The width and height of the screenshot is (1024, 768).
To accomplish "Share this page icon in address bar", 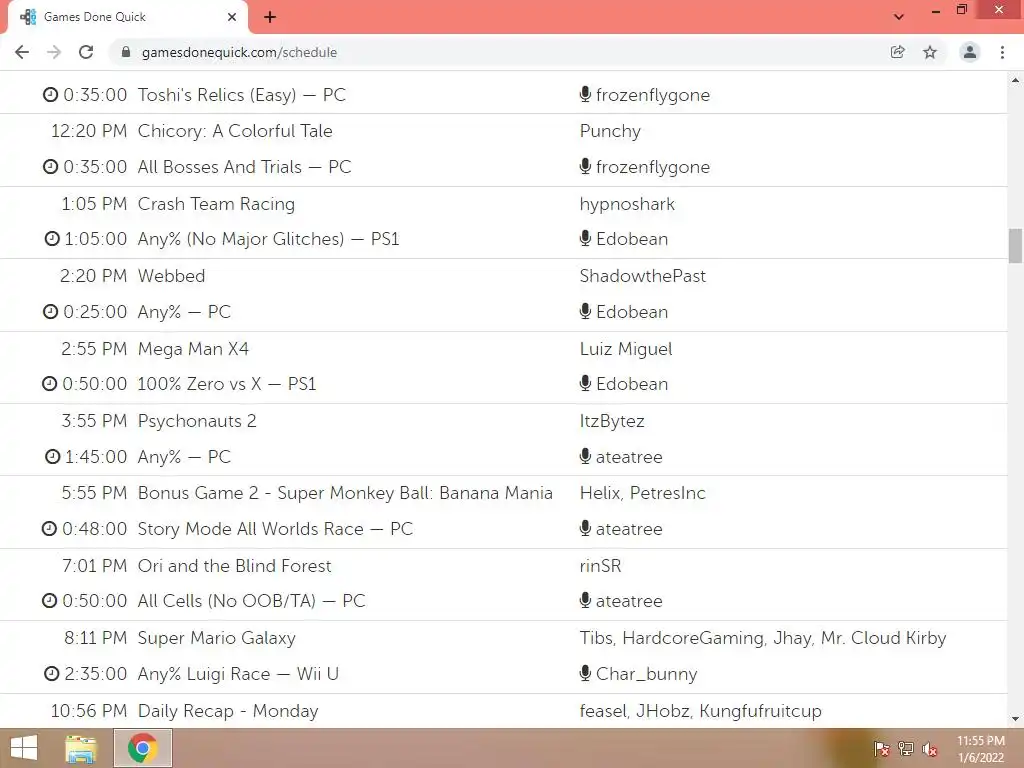I will click(897, 52).
